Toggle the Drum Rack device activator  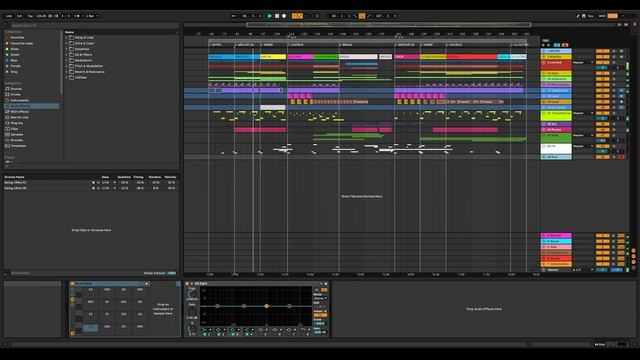tap(72, 283)
